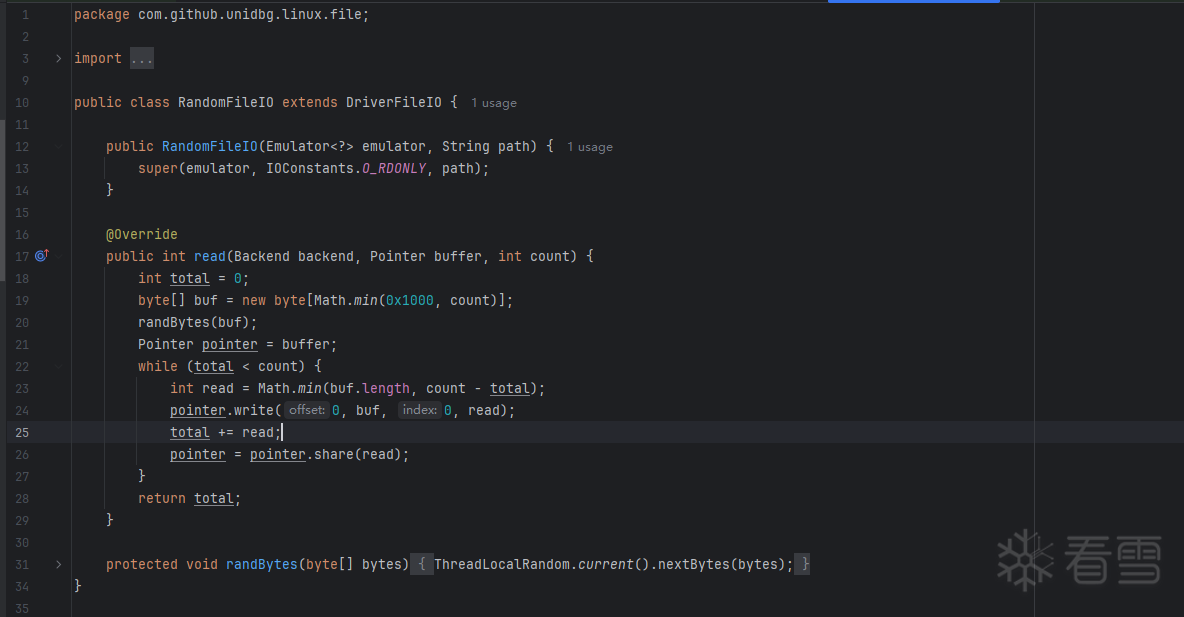Image resolution: width=1184 pixels, height=617 pixels.
Task: Click line number 25 in the gutter
Action: tap(22, 433)
